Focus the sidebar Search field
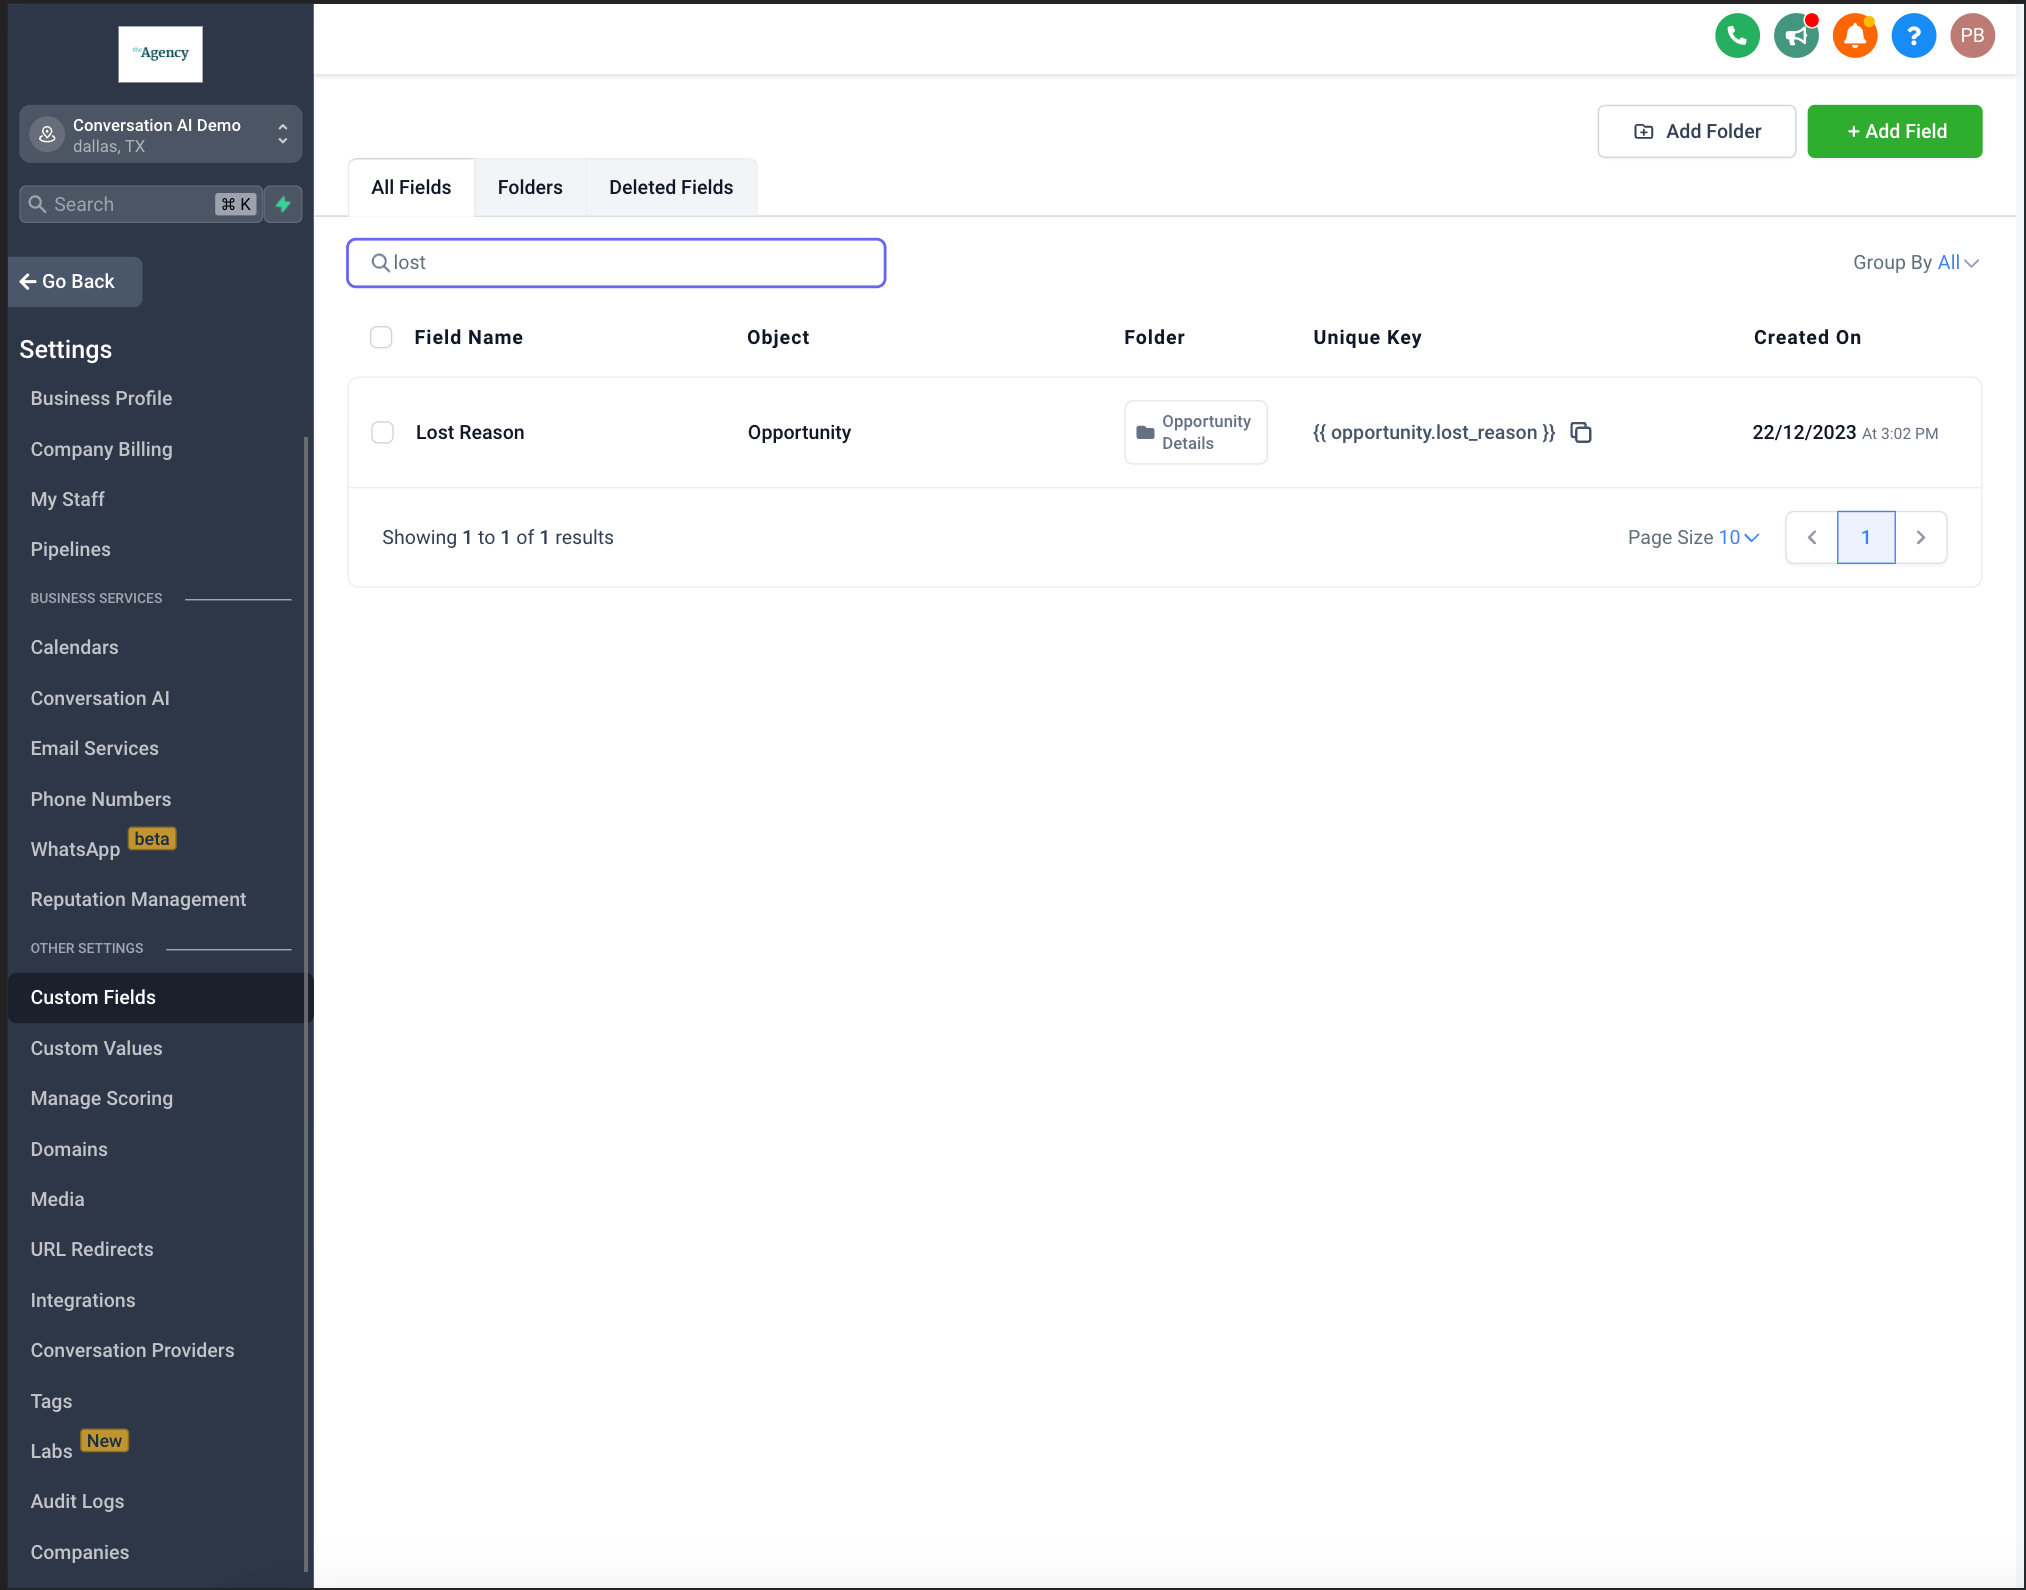The width and height of the screenshot is (2026, 1590). point(141,204)
